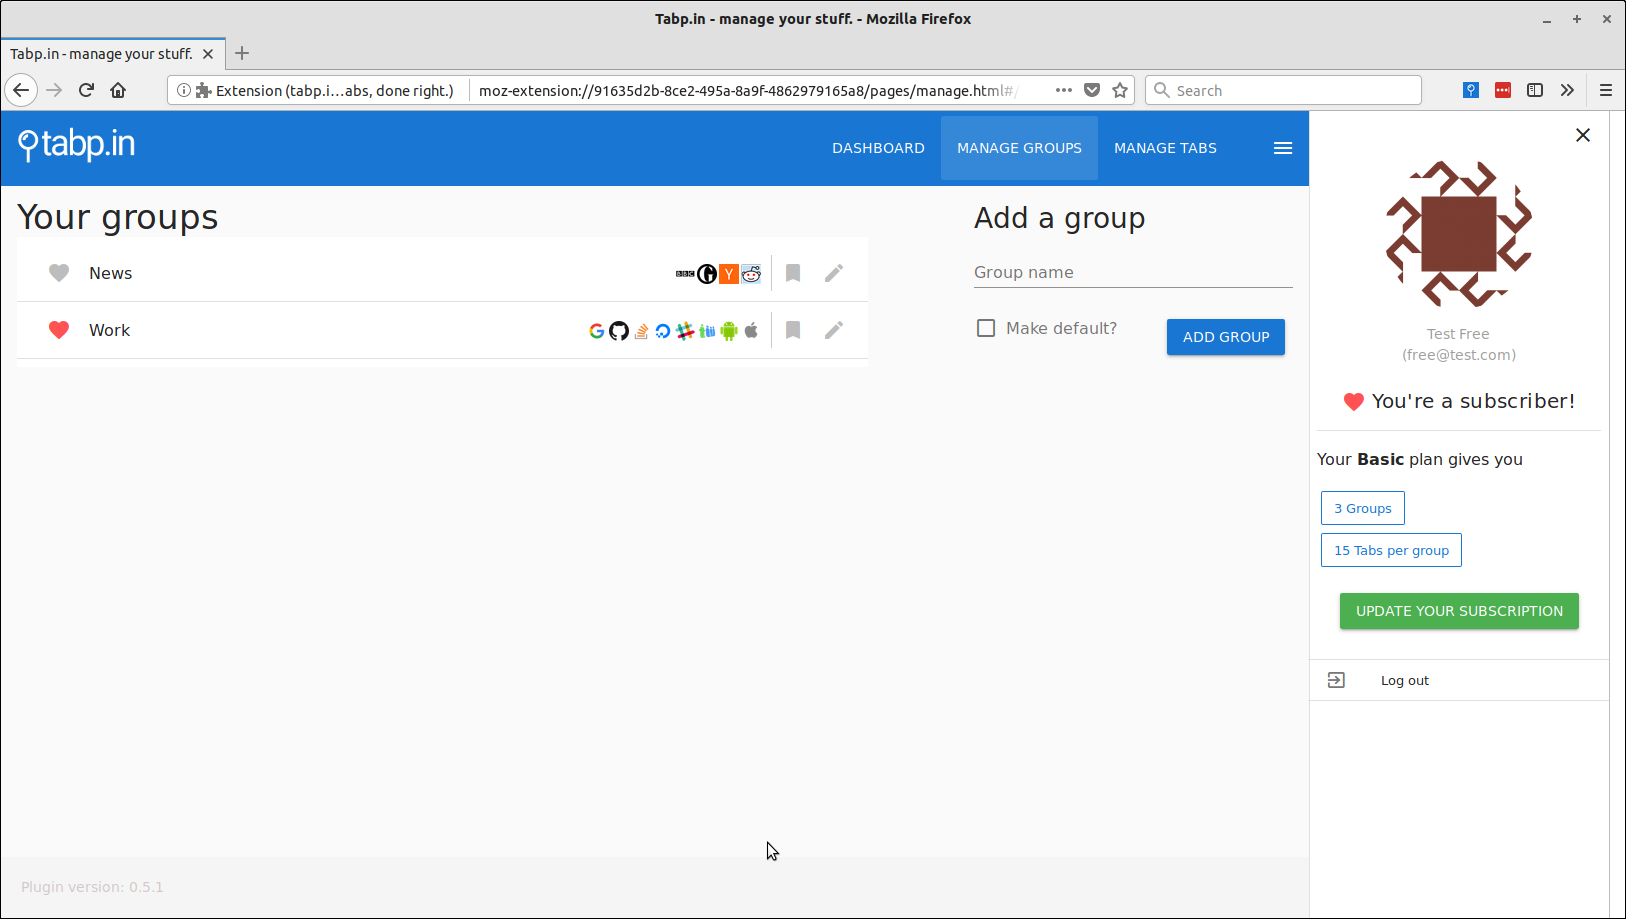
Task: Edit the News group with pencil icon
Action: coord(834,273)
